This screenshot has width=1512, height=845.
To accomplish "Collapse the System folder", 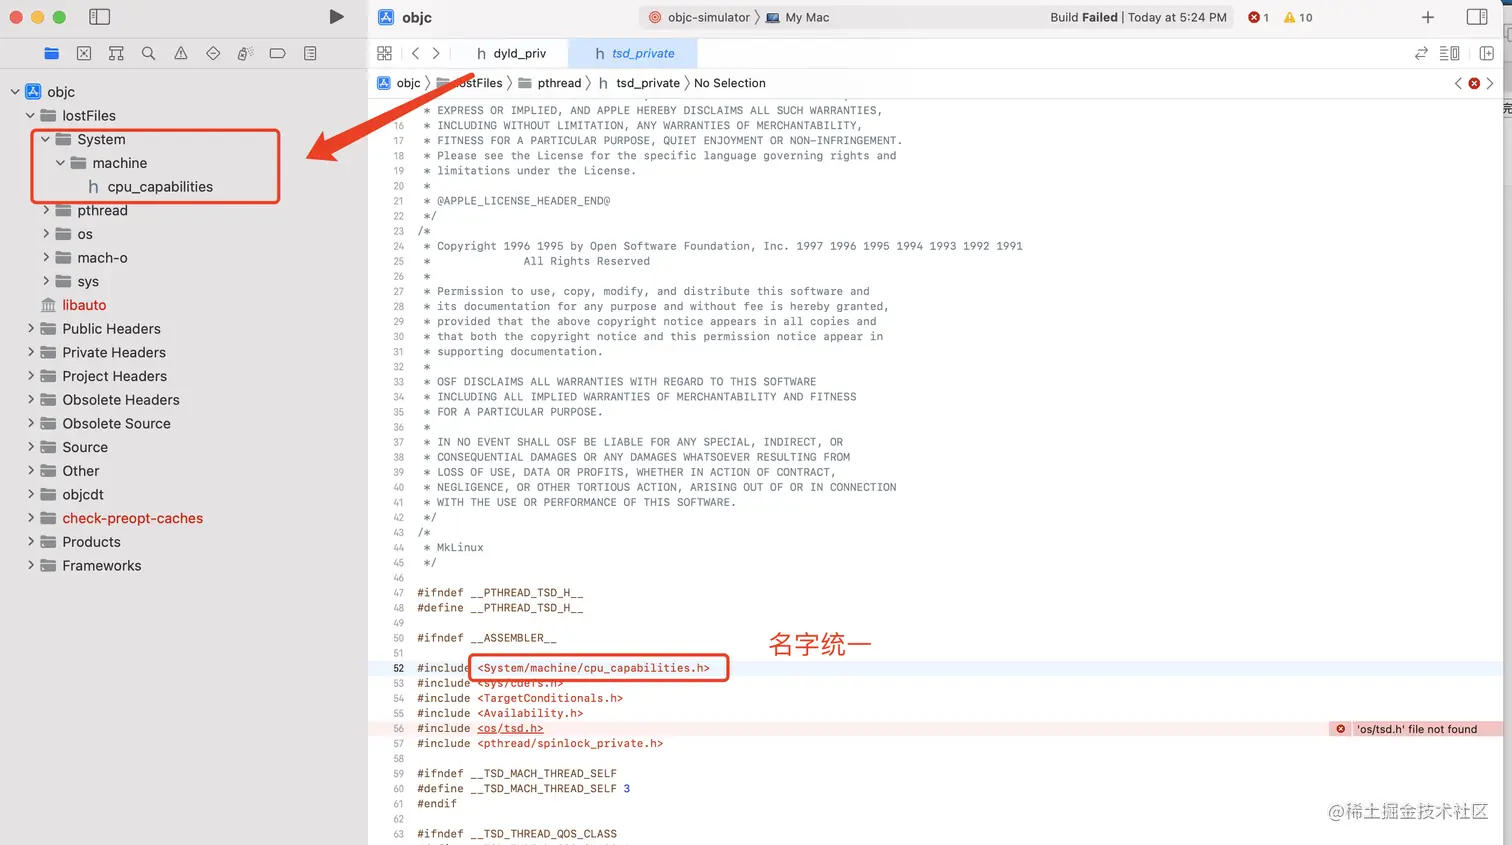I will click(x=45, y=139).
